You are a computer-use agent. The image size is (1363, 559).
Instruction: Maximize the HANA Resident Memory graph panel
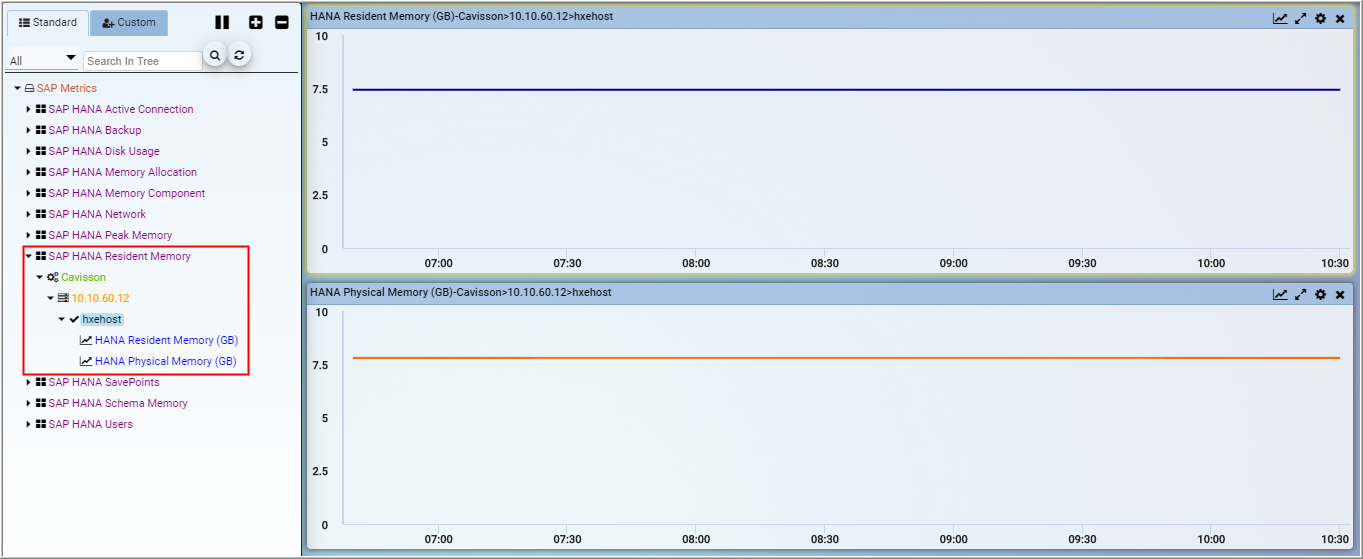[x=1301, y=18]
